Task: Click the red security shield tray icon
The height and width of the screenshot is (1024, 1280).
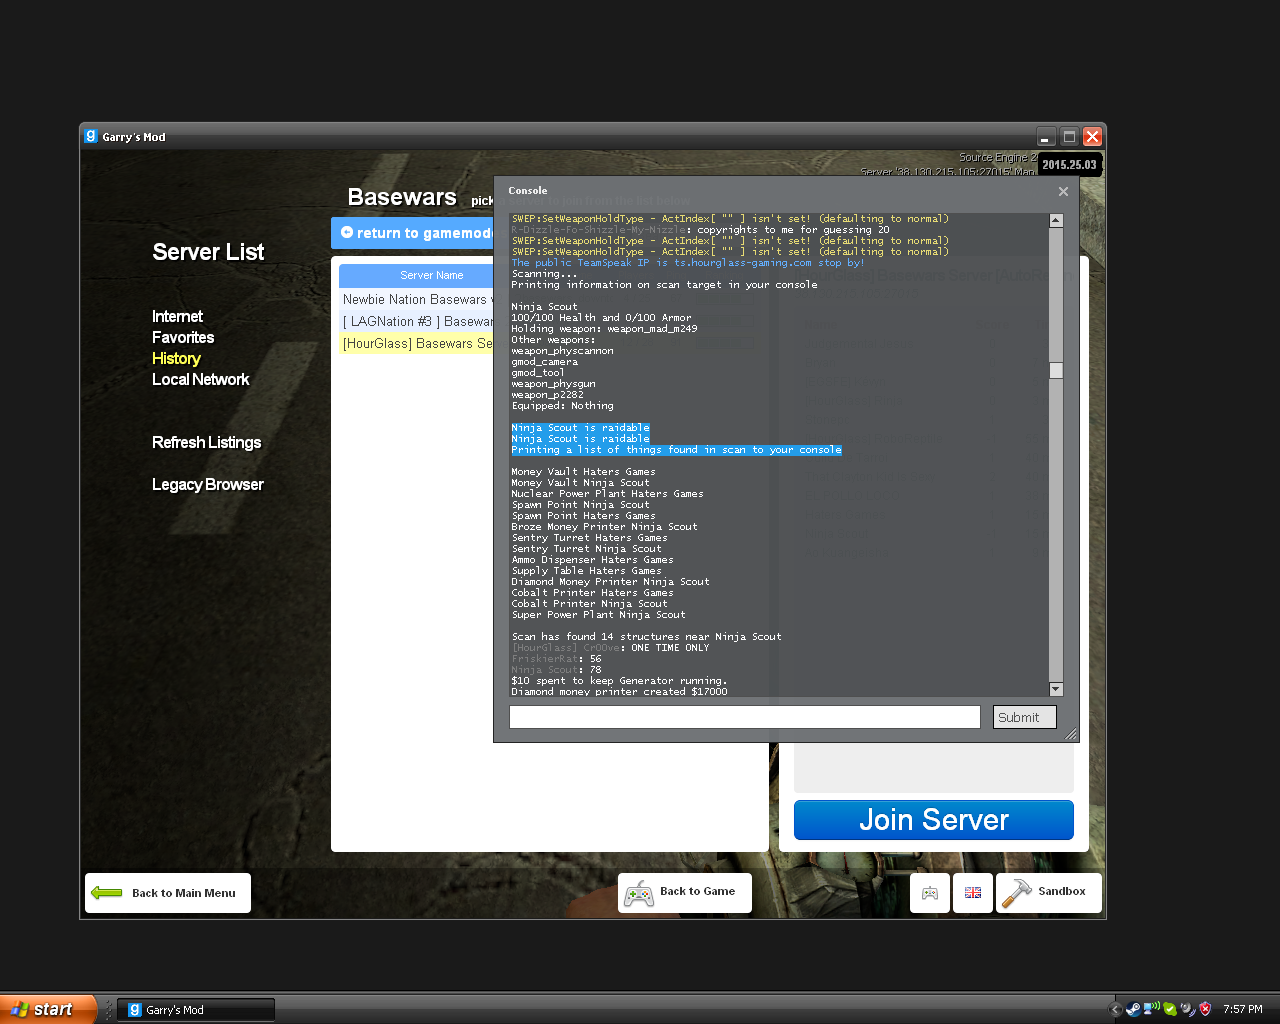Action: point(1205,1009)
